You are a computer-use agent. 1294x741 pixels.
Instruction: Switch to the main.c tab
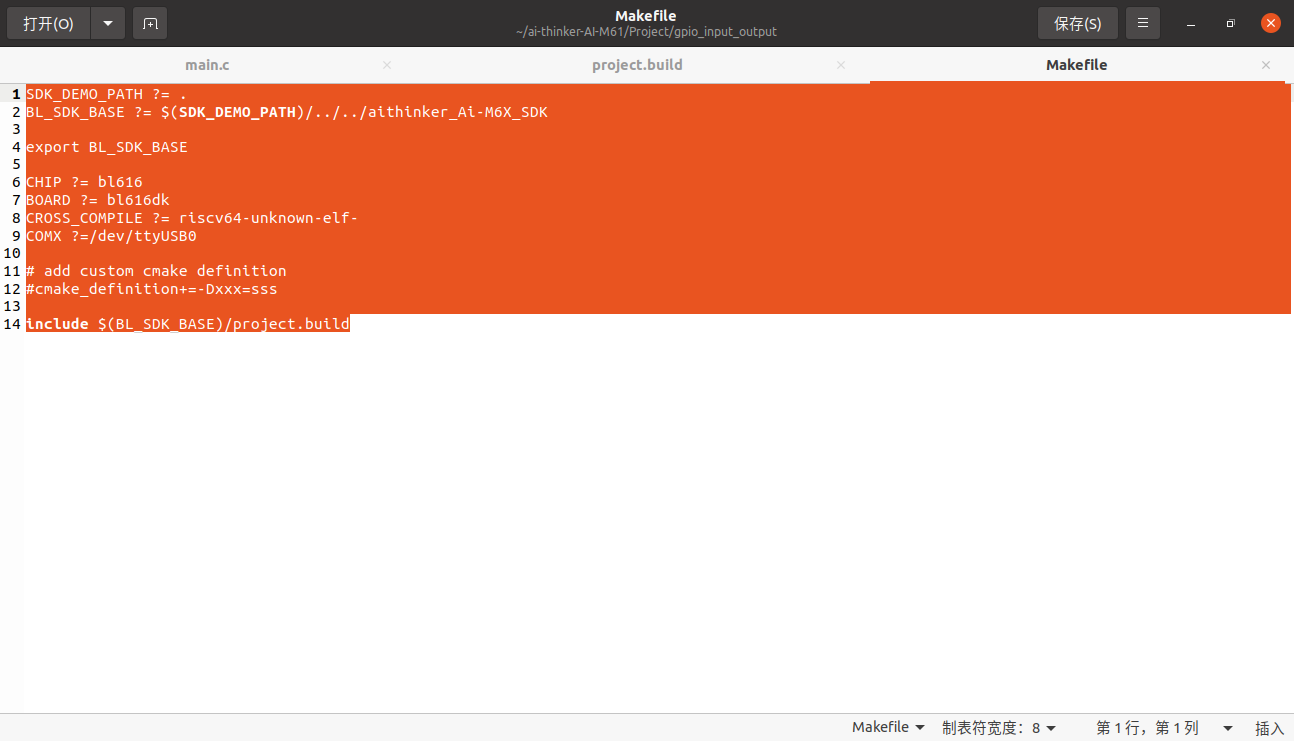point(207,65)
